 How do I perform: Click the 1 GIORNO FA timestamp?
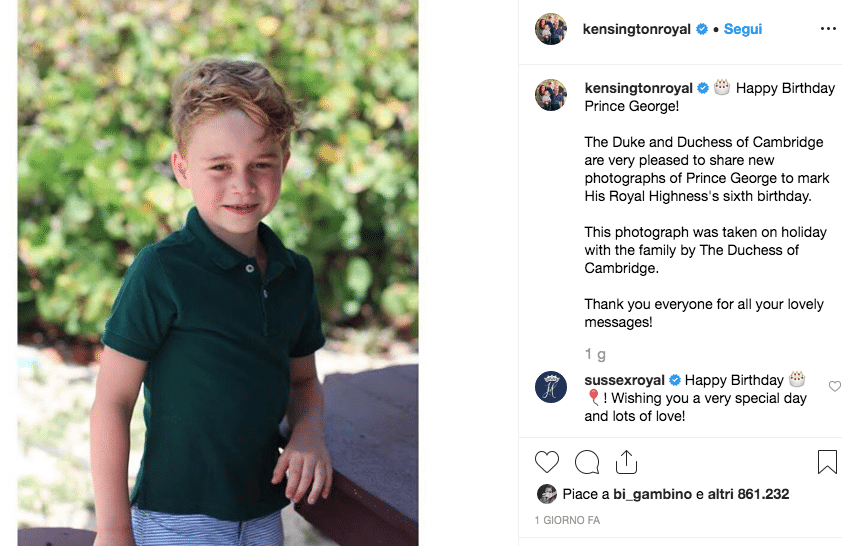pos(565,521)
